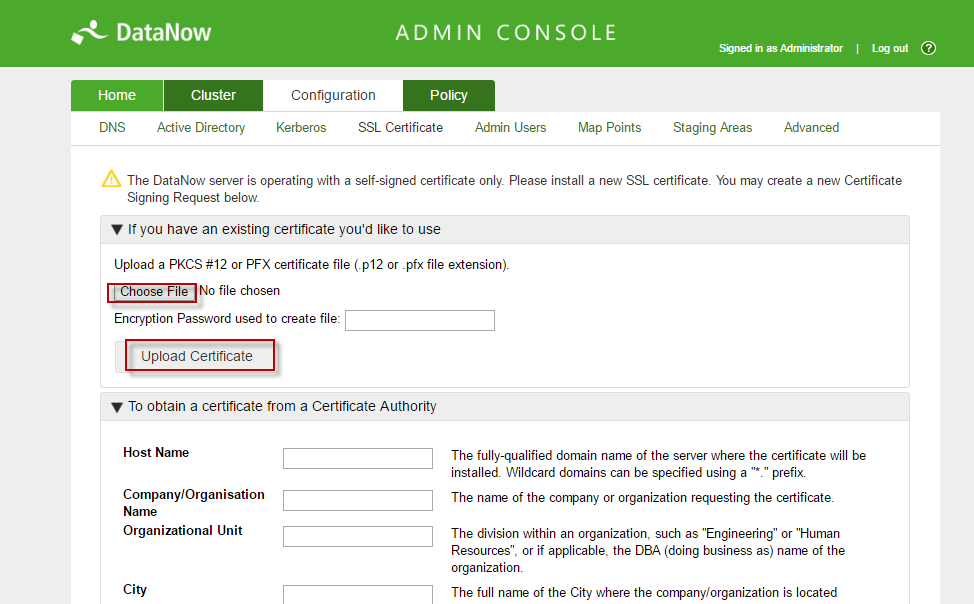974x604 pixels.
Task: Click the full name of the City description
Action: [x=644, y=592]
